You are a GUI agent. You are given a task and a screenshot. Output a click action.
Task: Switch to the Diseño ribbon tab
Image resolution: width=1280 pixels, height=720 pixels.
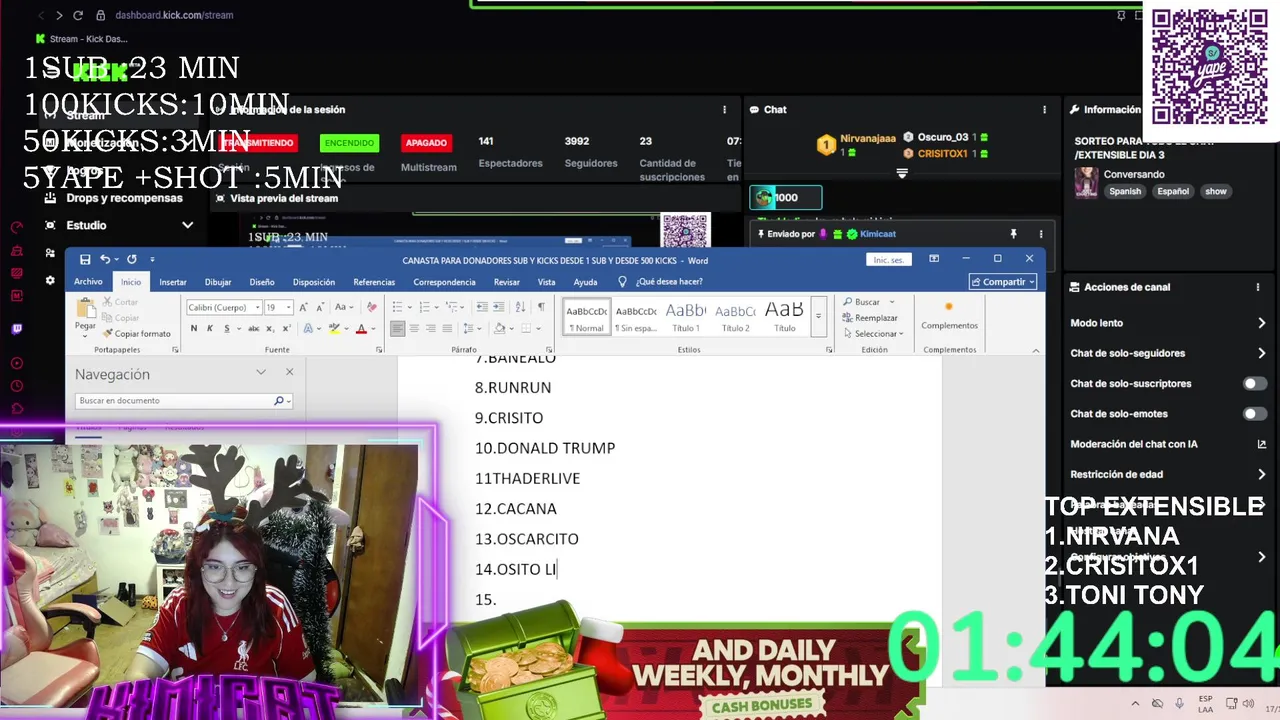[262, 282]
